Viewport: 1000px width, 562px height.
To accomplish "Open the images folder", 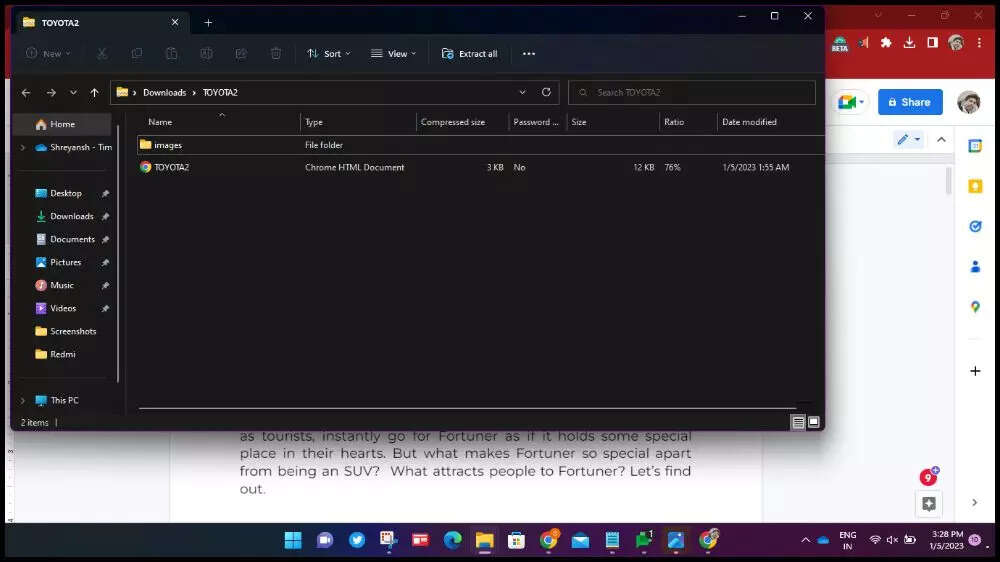I will (x=168, y=145).
